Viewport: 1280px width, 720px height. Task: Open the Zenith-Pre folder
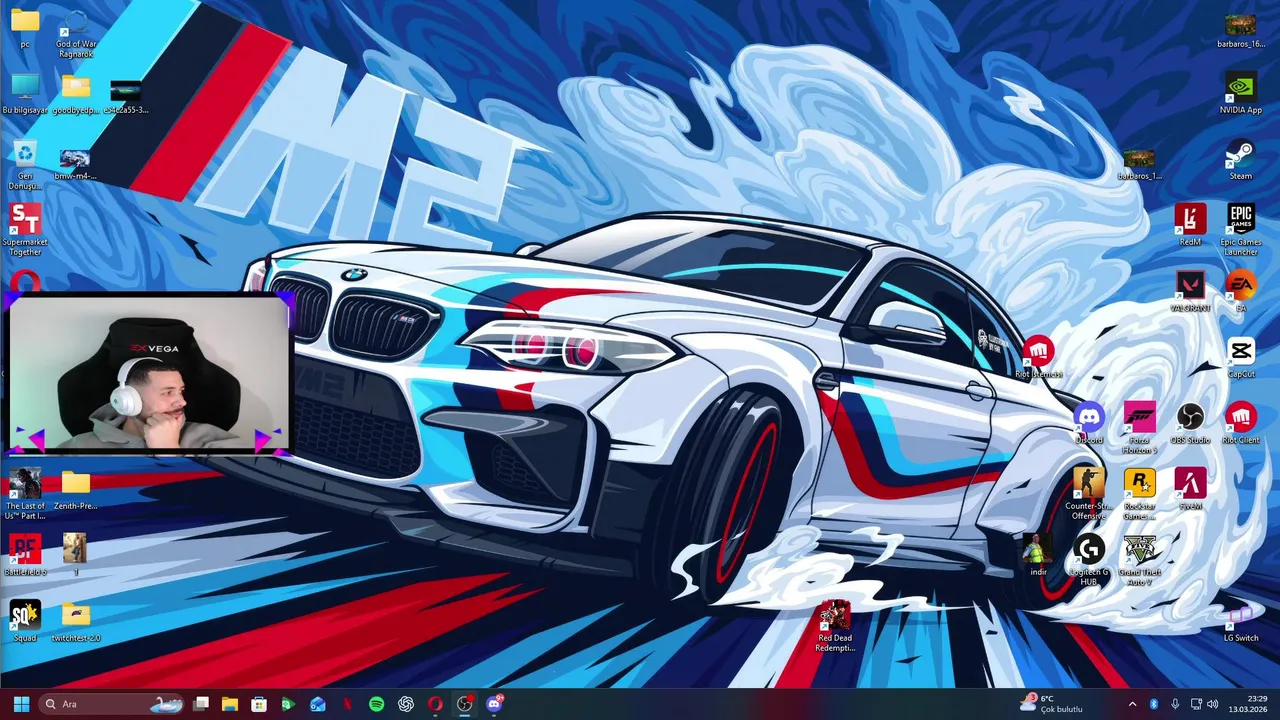click(x=76, y=490)
